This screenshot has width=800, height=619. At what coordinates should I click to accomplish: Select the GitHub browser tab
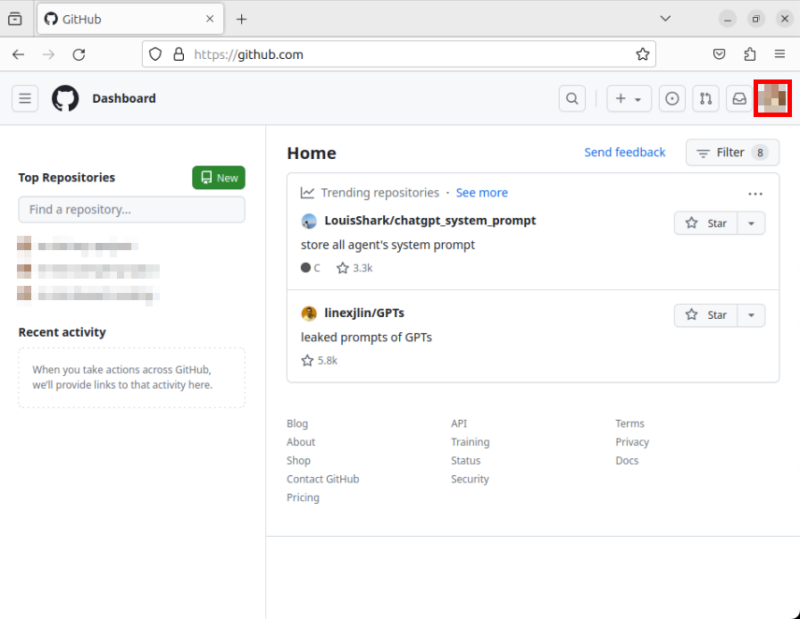pyautogui.click(x=120, y=18)
